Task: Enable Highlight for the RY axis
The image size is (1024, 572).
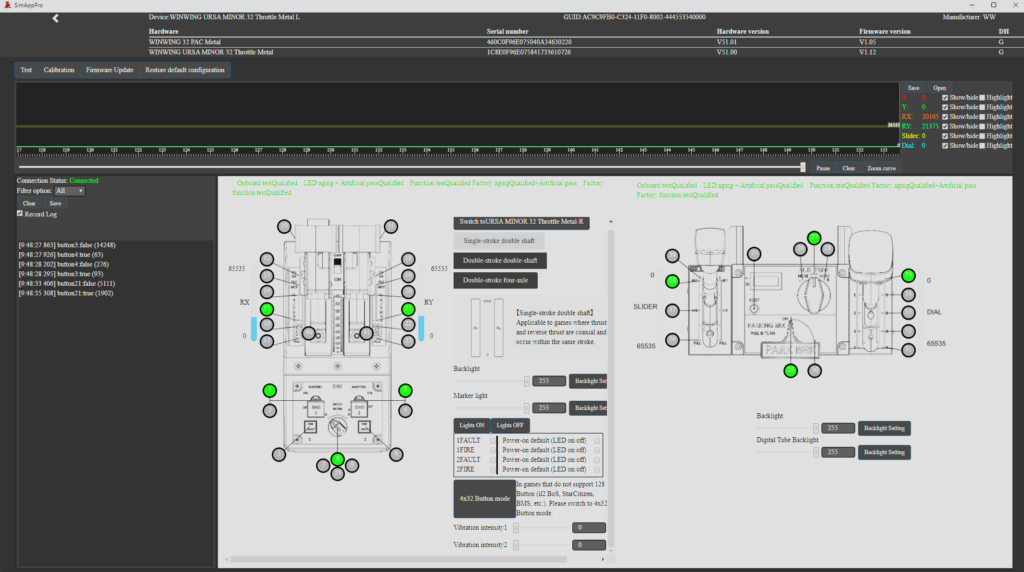Action: (982, 126)
